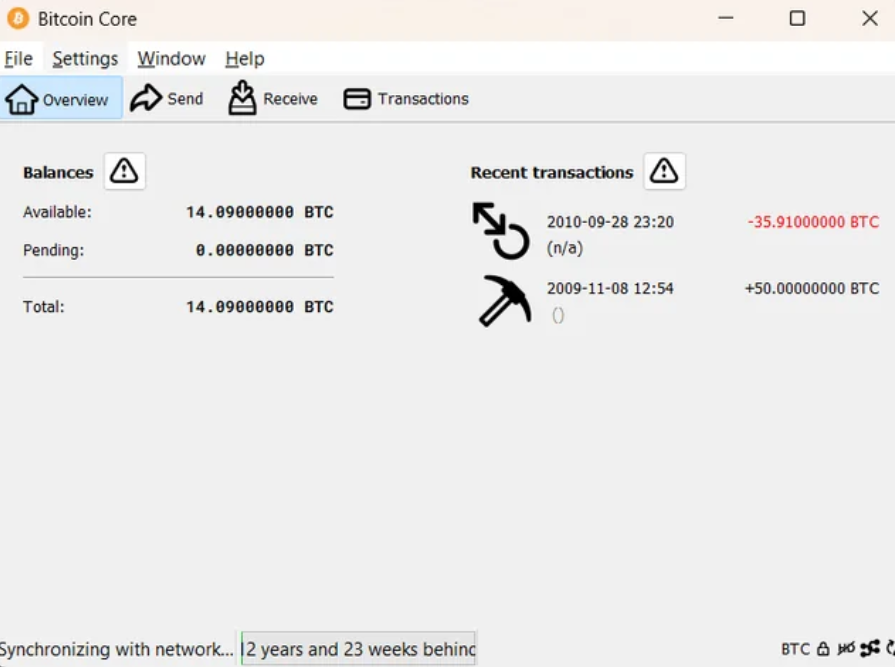Click the Synchronizing with network status text
895x667 pixels.
[x=116, y=649]
